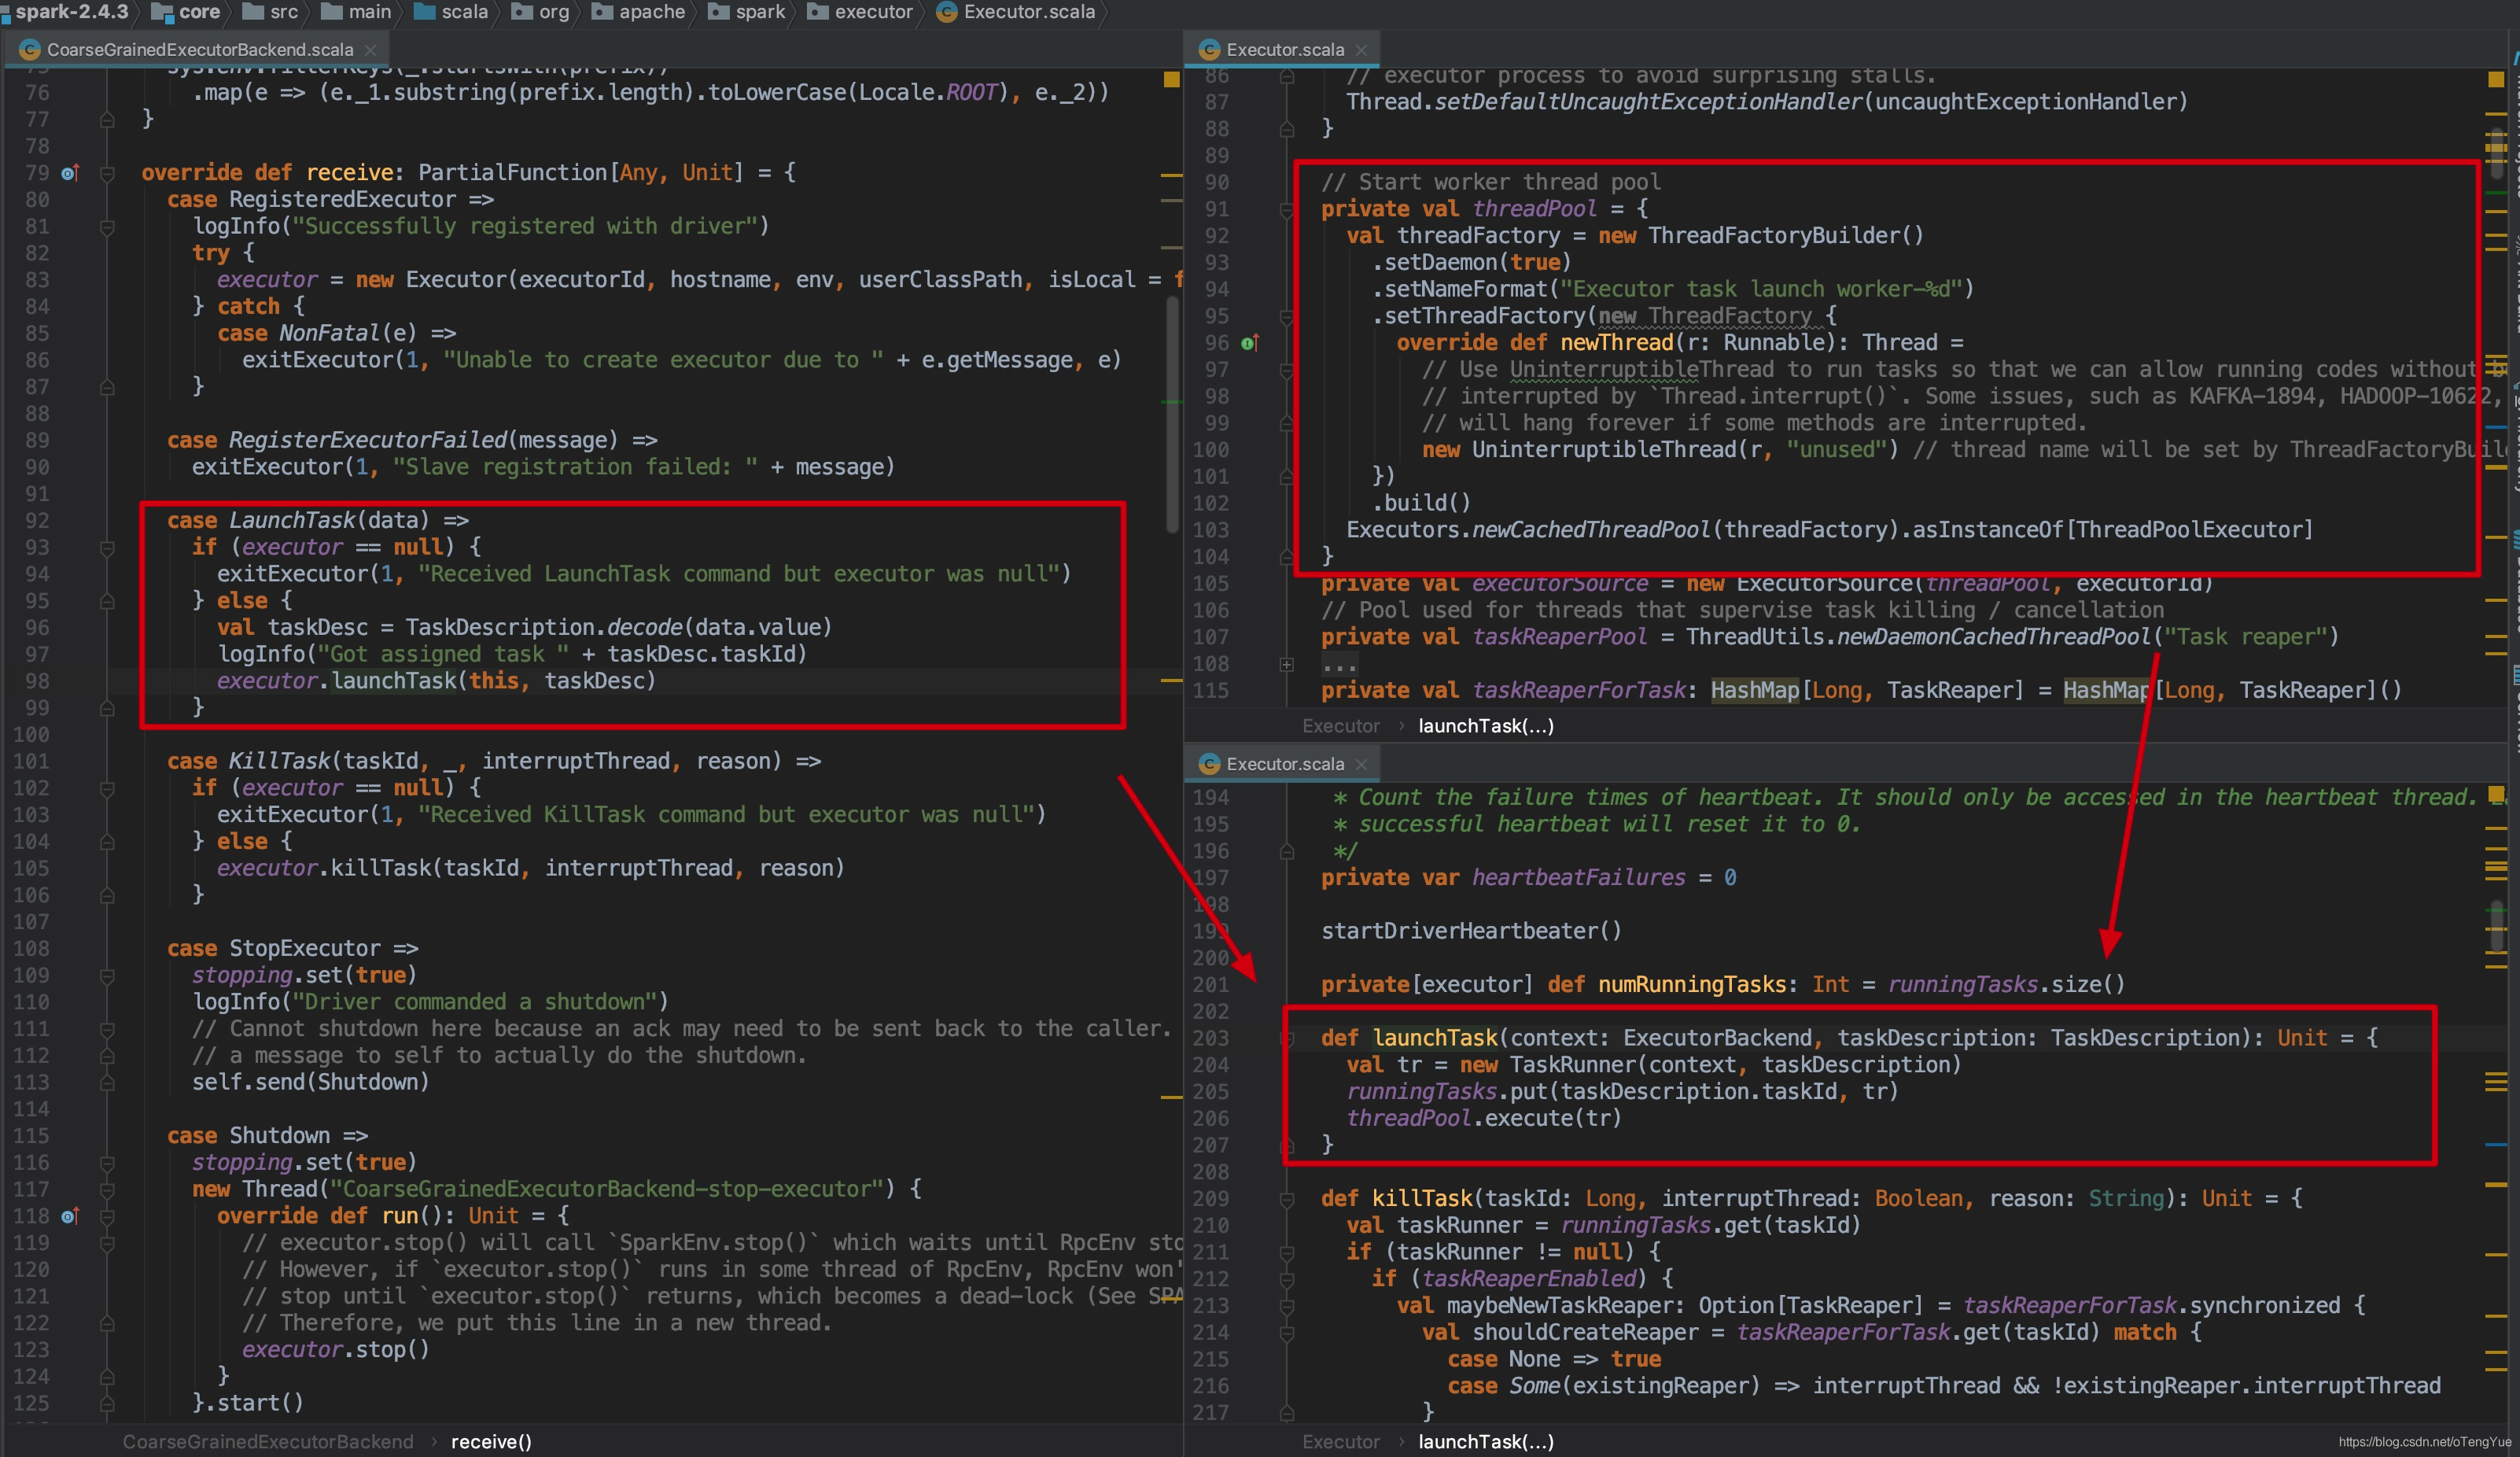Screen dimensions: 2520x1457
Task: Click the taskReaperPool identifier on line 107
Action: (1559, 637)
